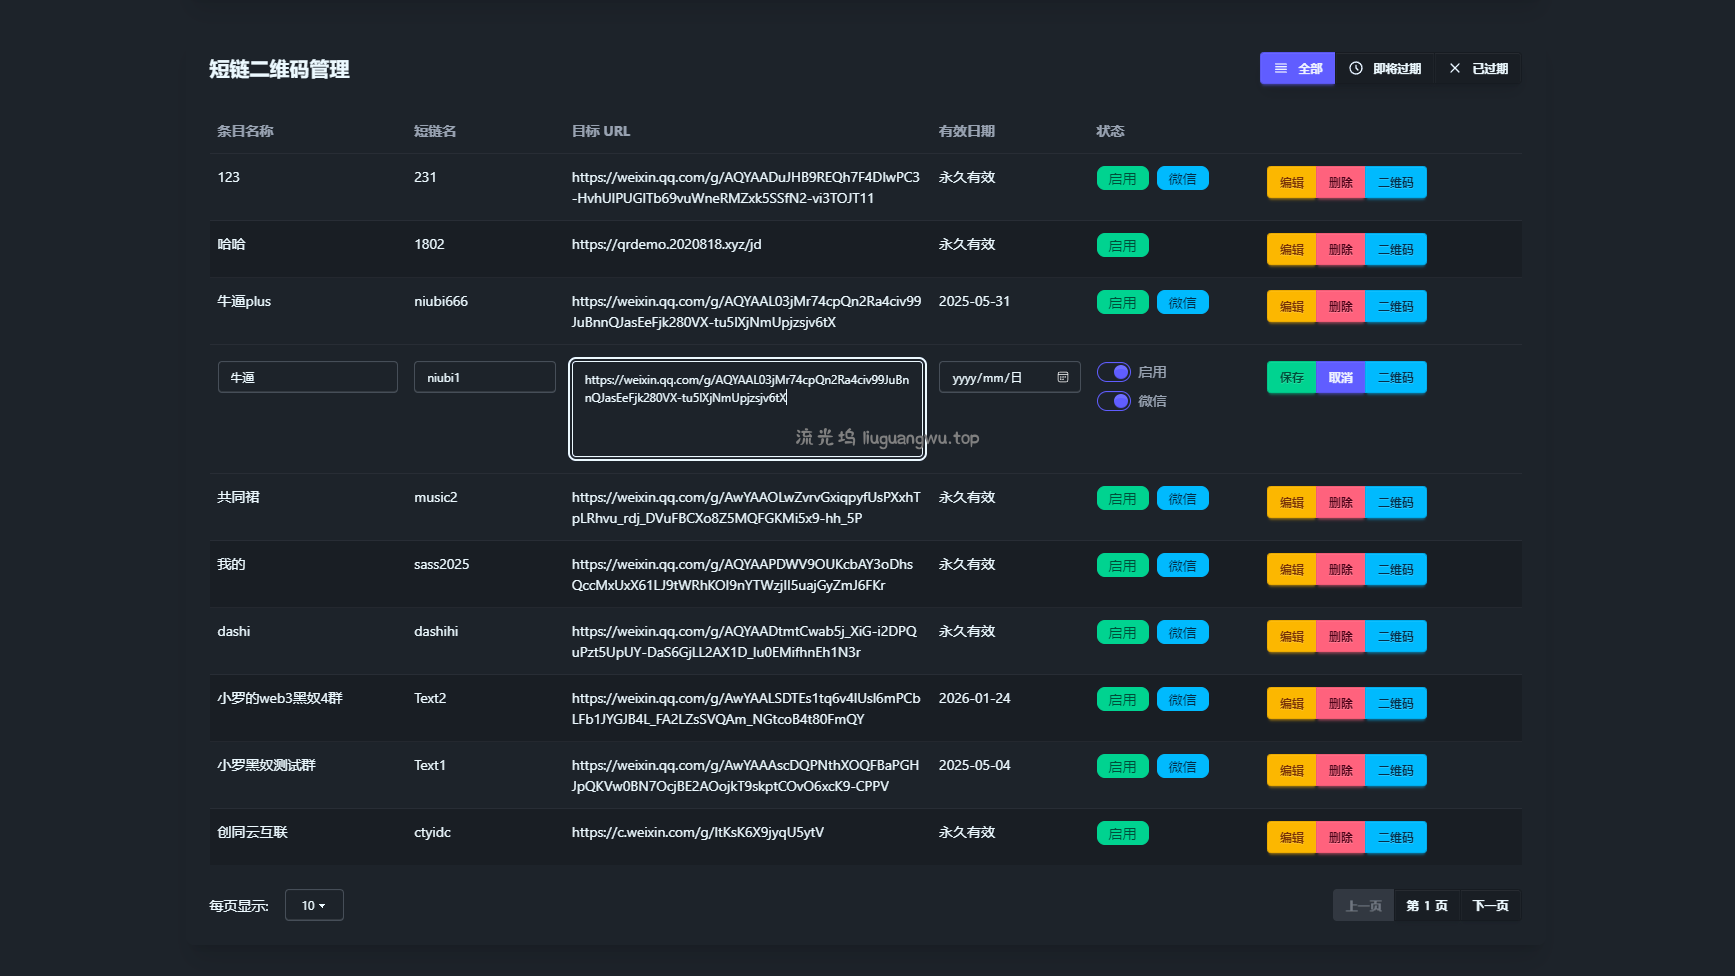The width and height of the screenshot is (1735, 976).
Task: Toggle the 启用 switch in edit row
Action: pyautogui.click(x=1114, y=372)
